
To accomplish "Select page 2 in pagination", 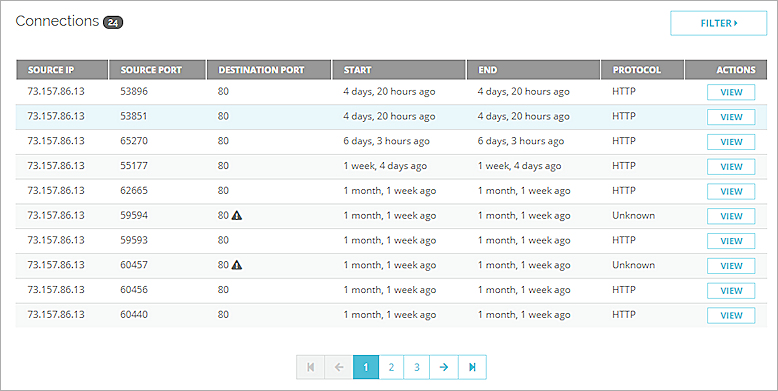I will (x=391, y=367).
